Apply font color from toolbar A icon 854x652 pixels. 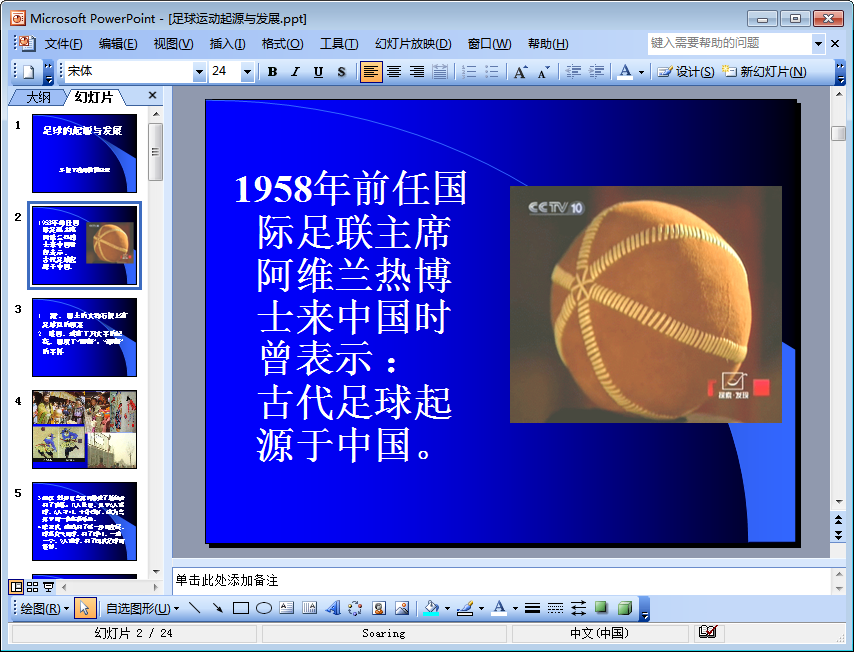tap(625, 71)
